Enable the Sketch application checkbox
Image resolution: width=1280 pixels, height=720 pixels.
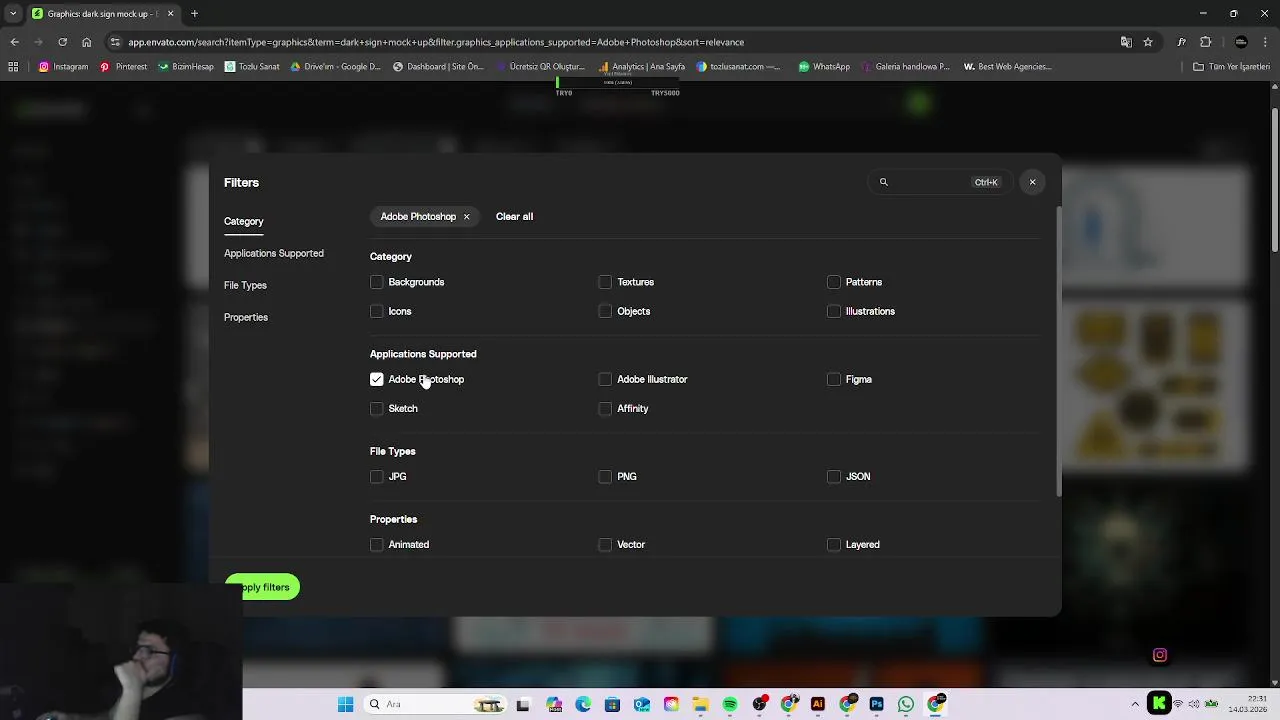[377, 408]
